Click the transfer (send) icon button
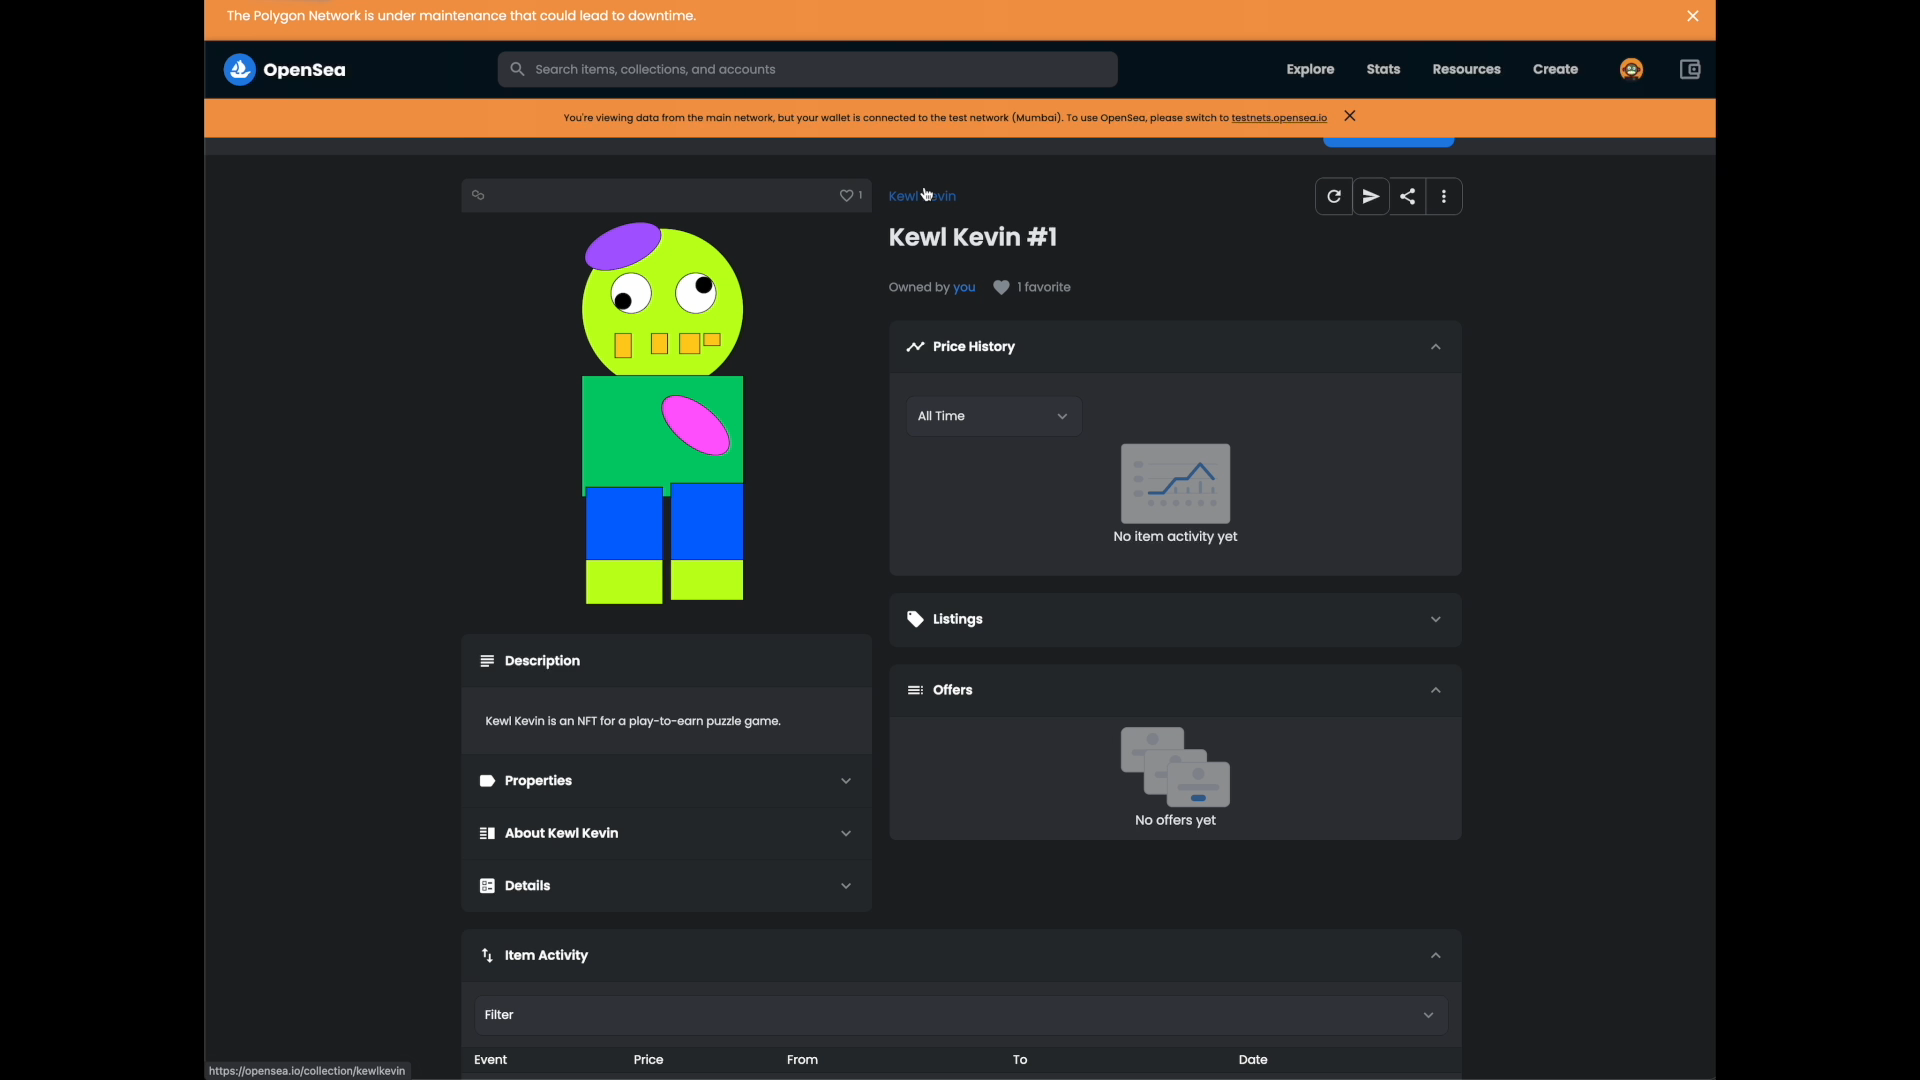The image size is (1920, 1080). pos(1371,197)
